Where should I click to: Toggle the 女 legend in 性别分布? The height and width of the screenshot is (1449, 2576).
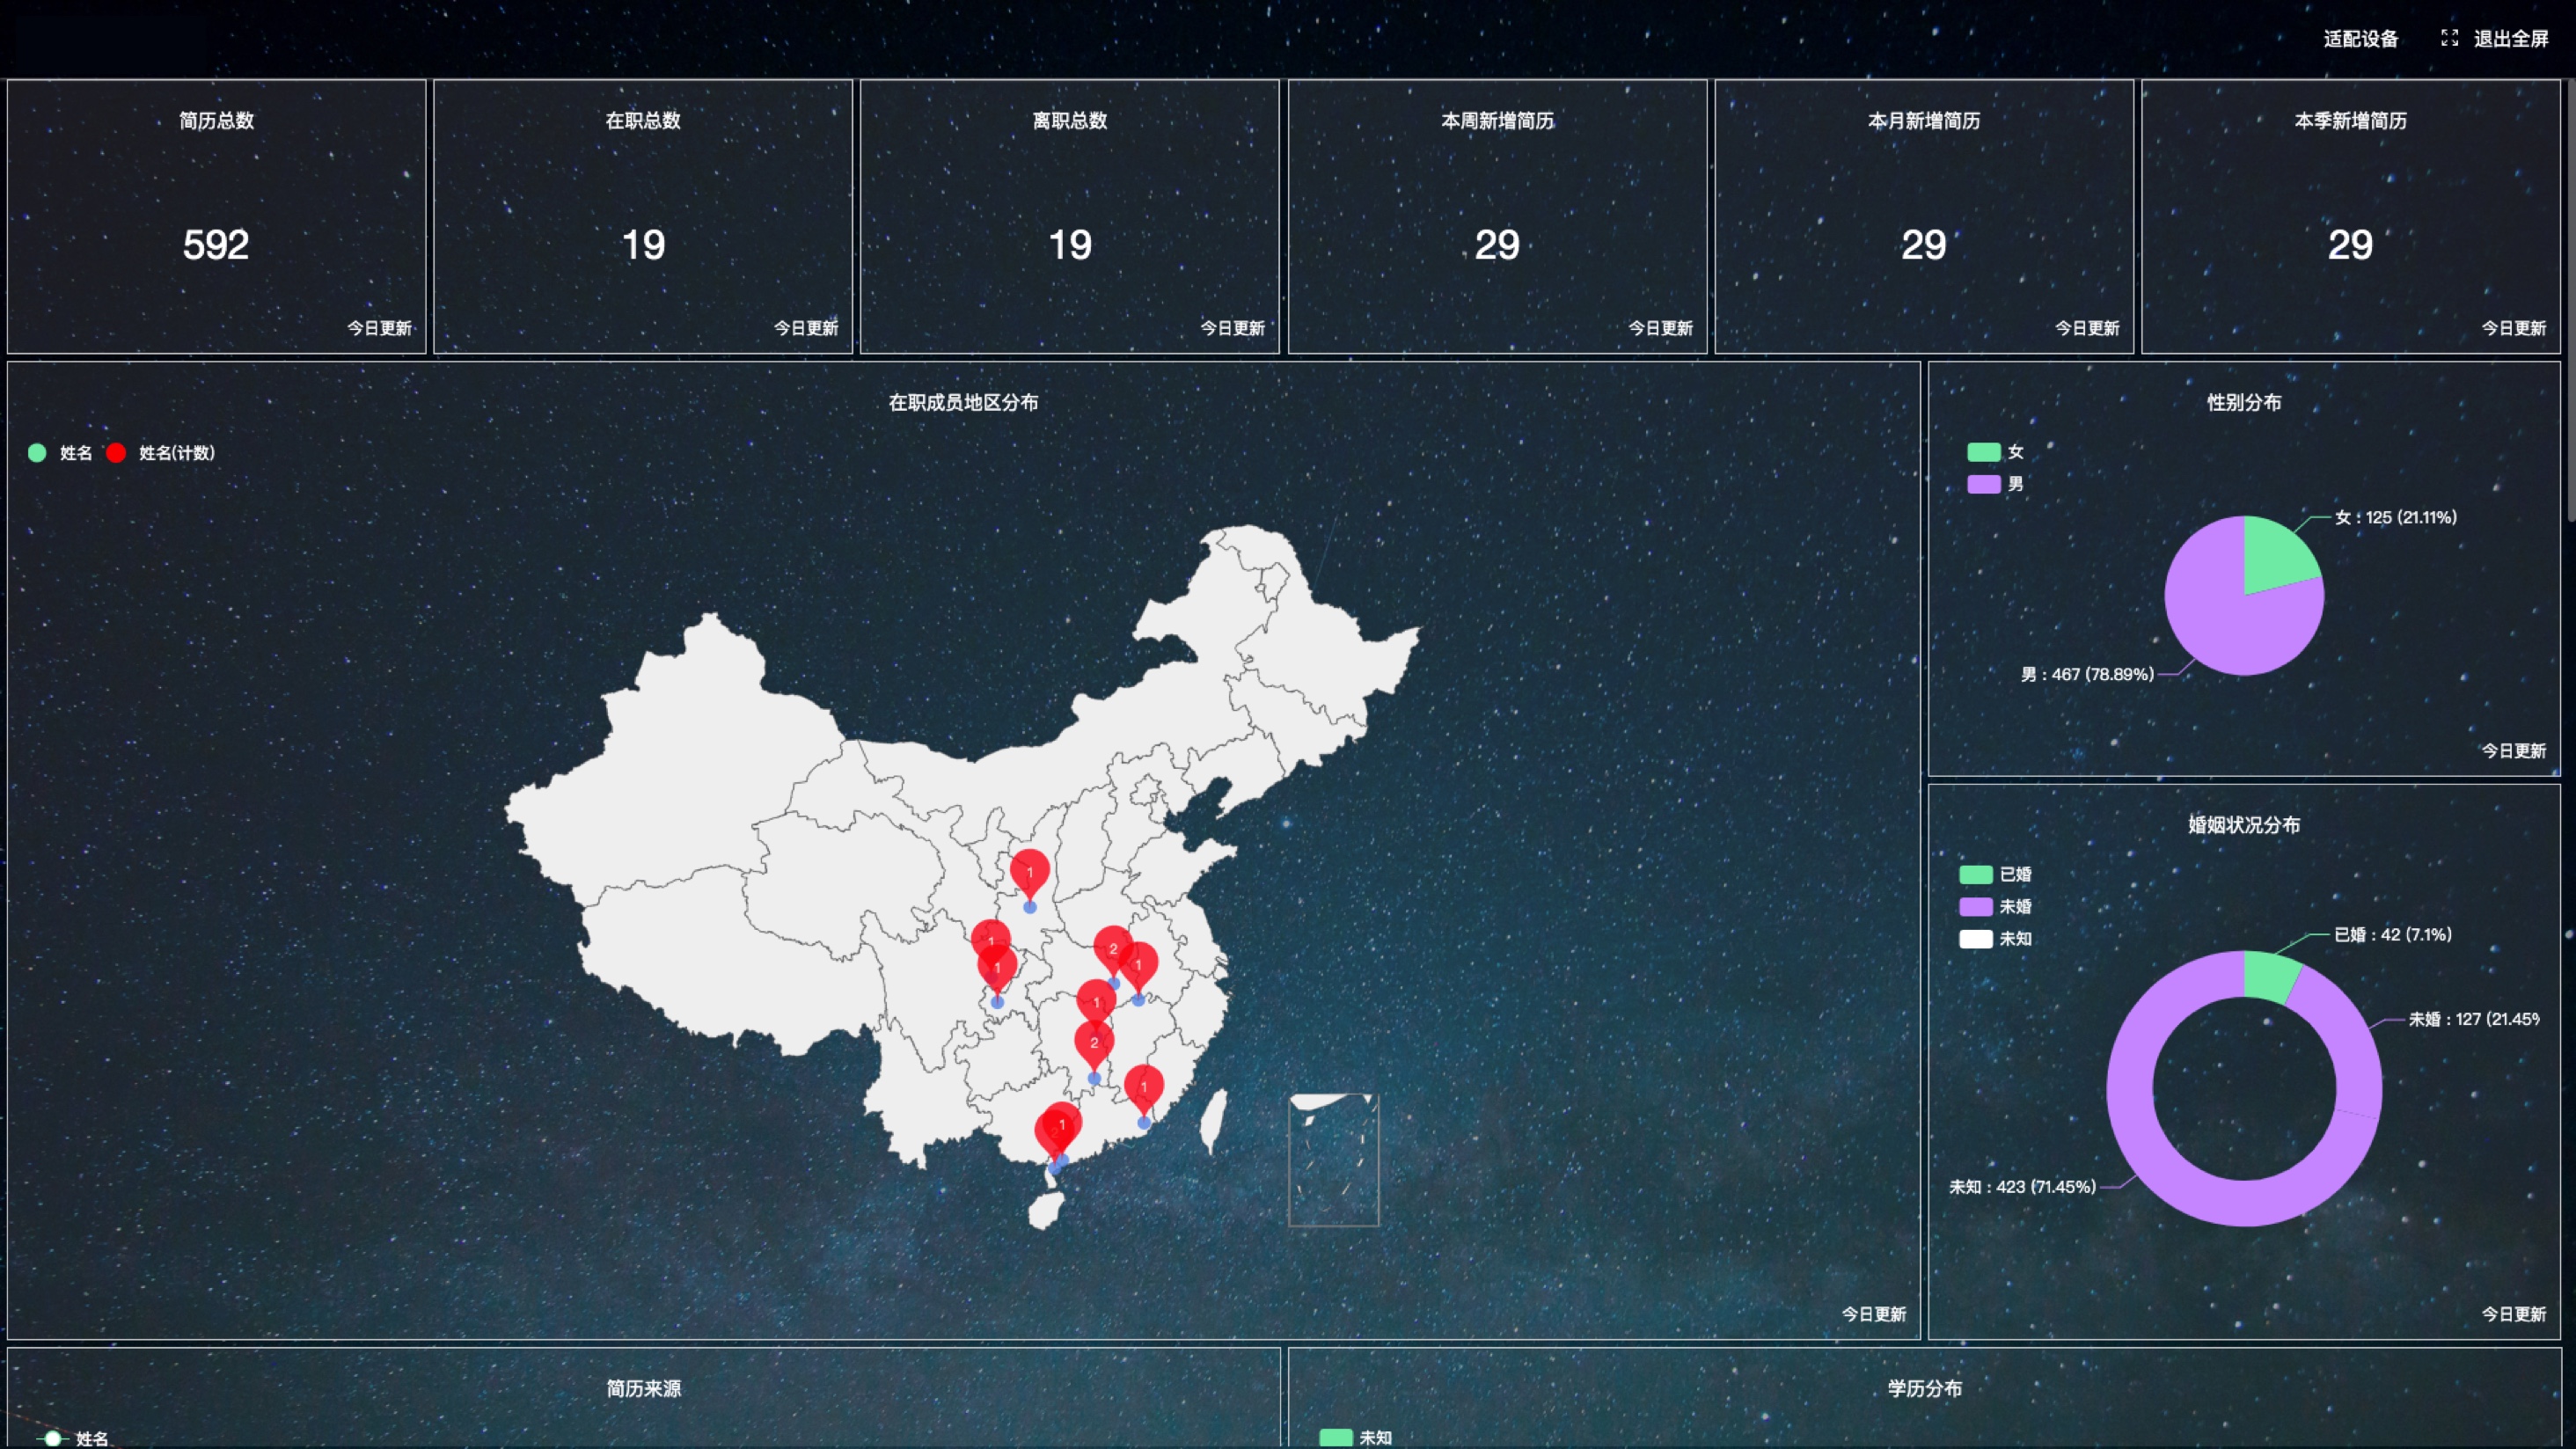(x=1996, y=452)
